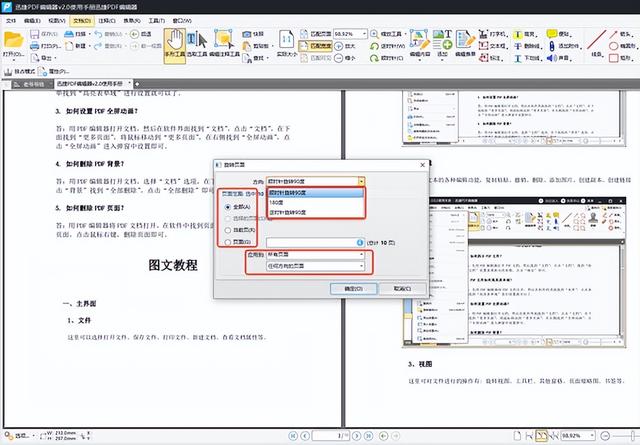The image size is (640, 445).
Task: Select the Select tool (选取工具)
Action: click(x=197, y=44)
